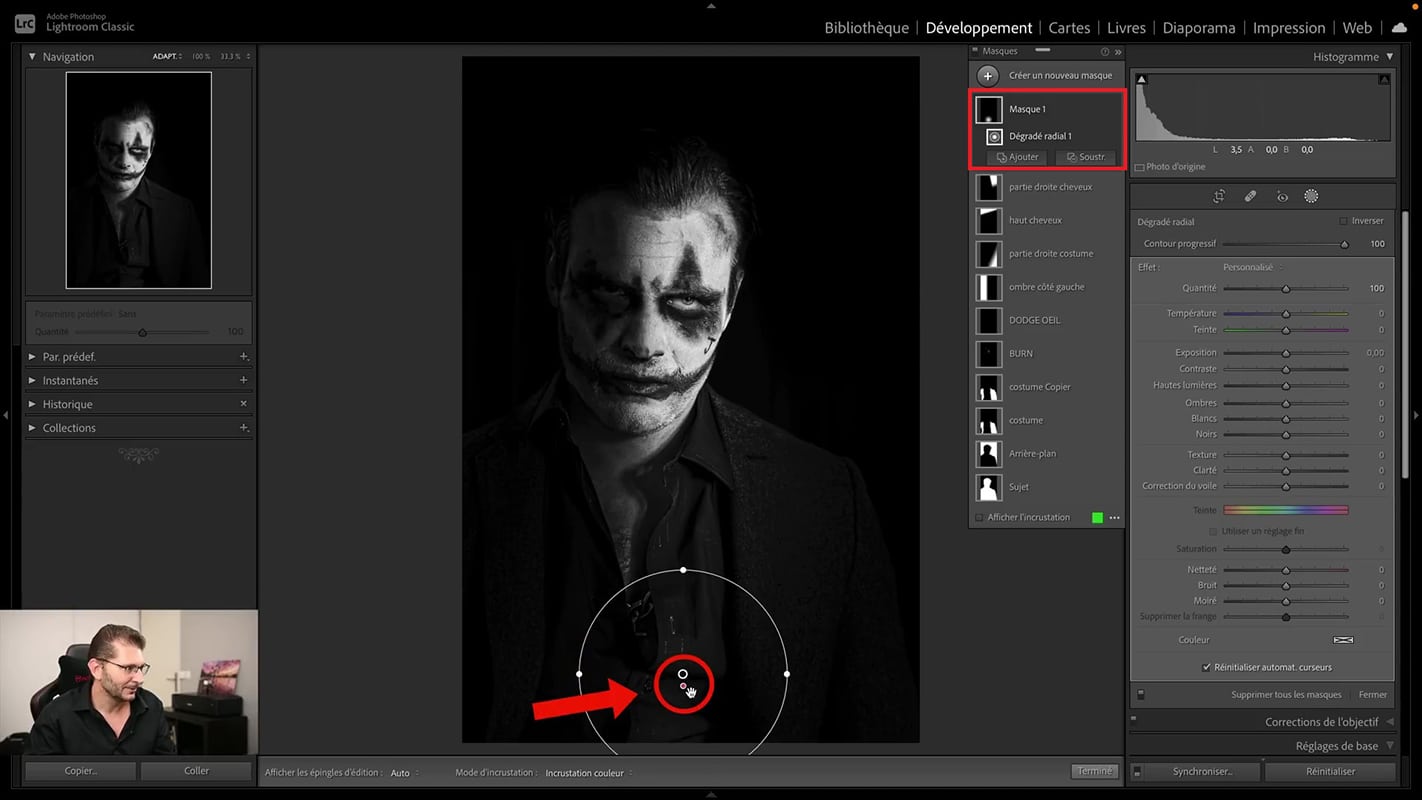Open the Livres module

pyautogui.click(x=1126, y=28)
